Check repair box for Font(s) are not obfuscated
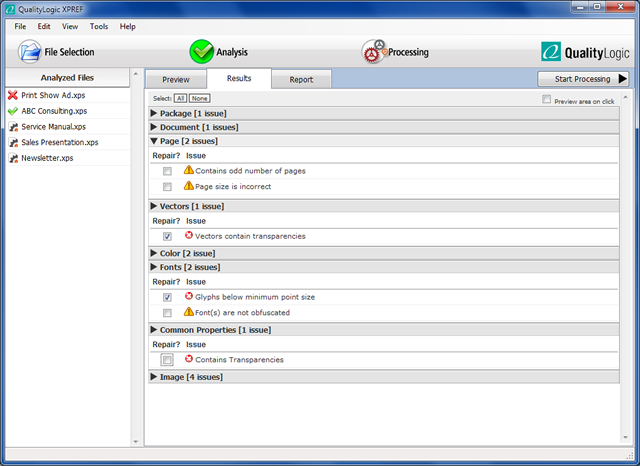The image size is (640, 466). (167, 313)
